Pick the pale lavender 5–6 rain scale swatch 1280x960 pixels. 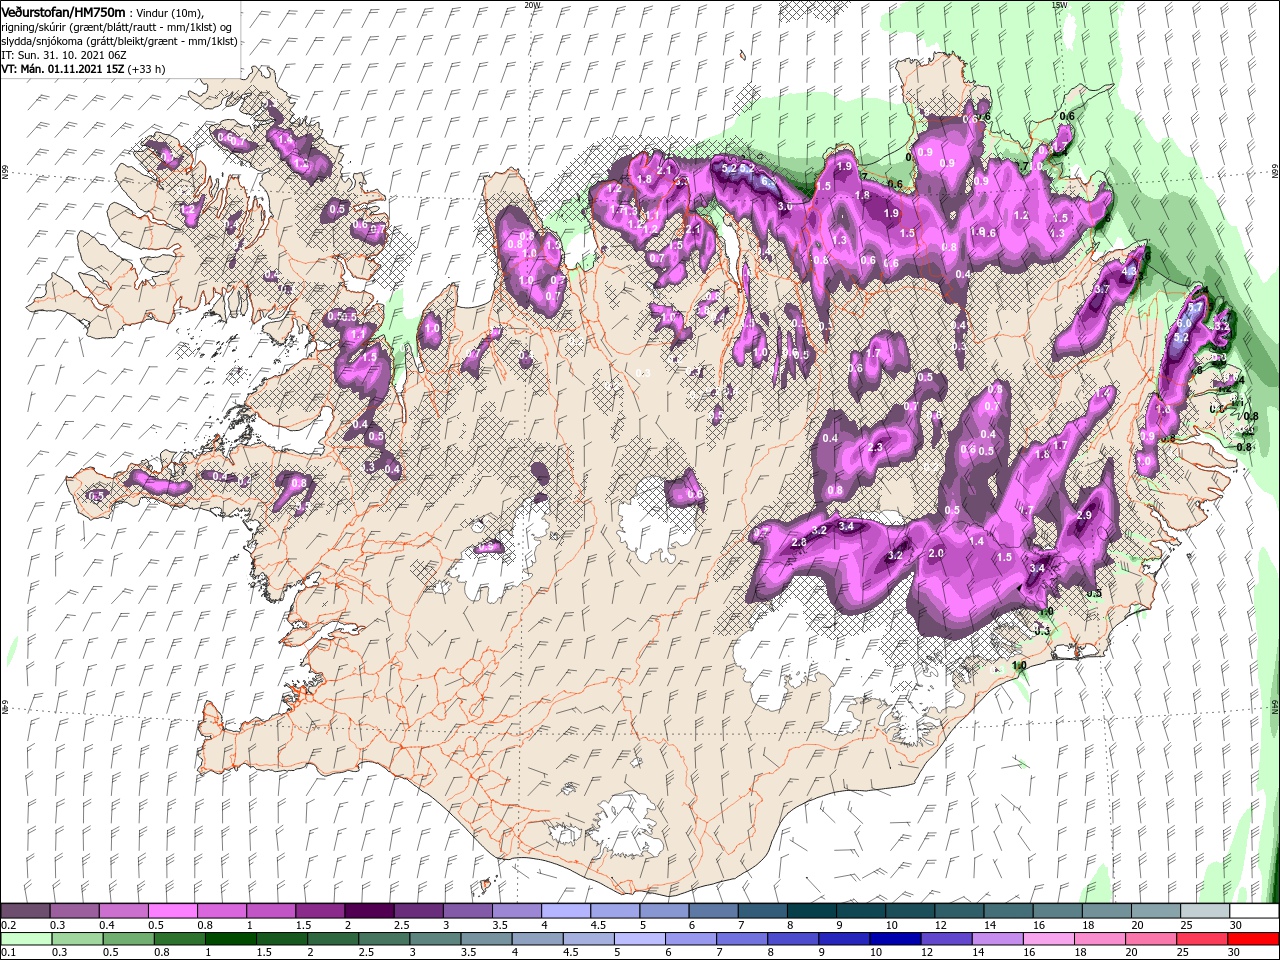point(638,939)
